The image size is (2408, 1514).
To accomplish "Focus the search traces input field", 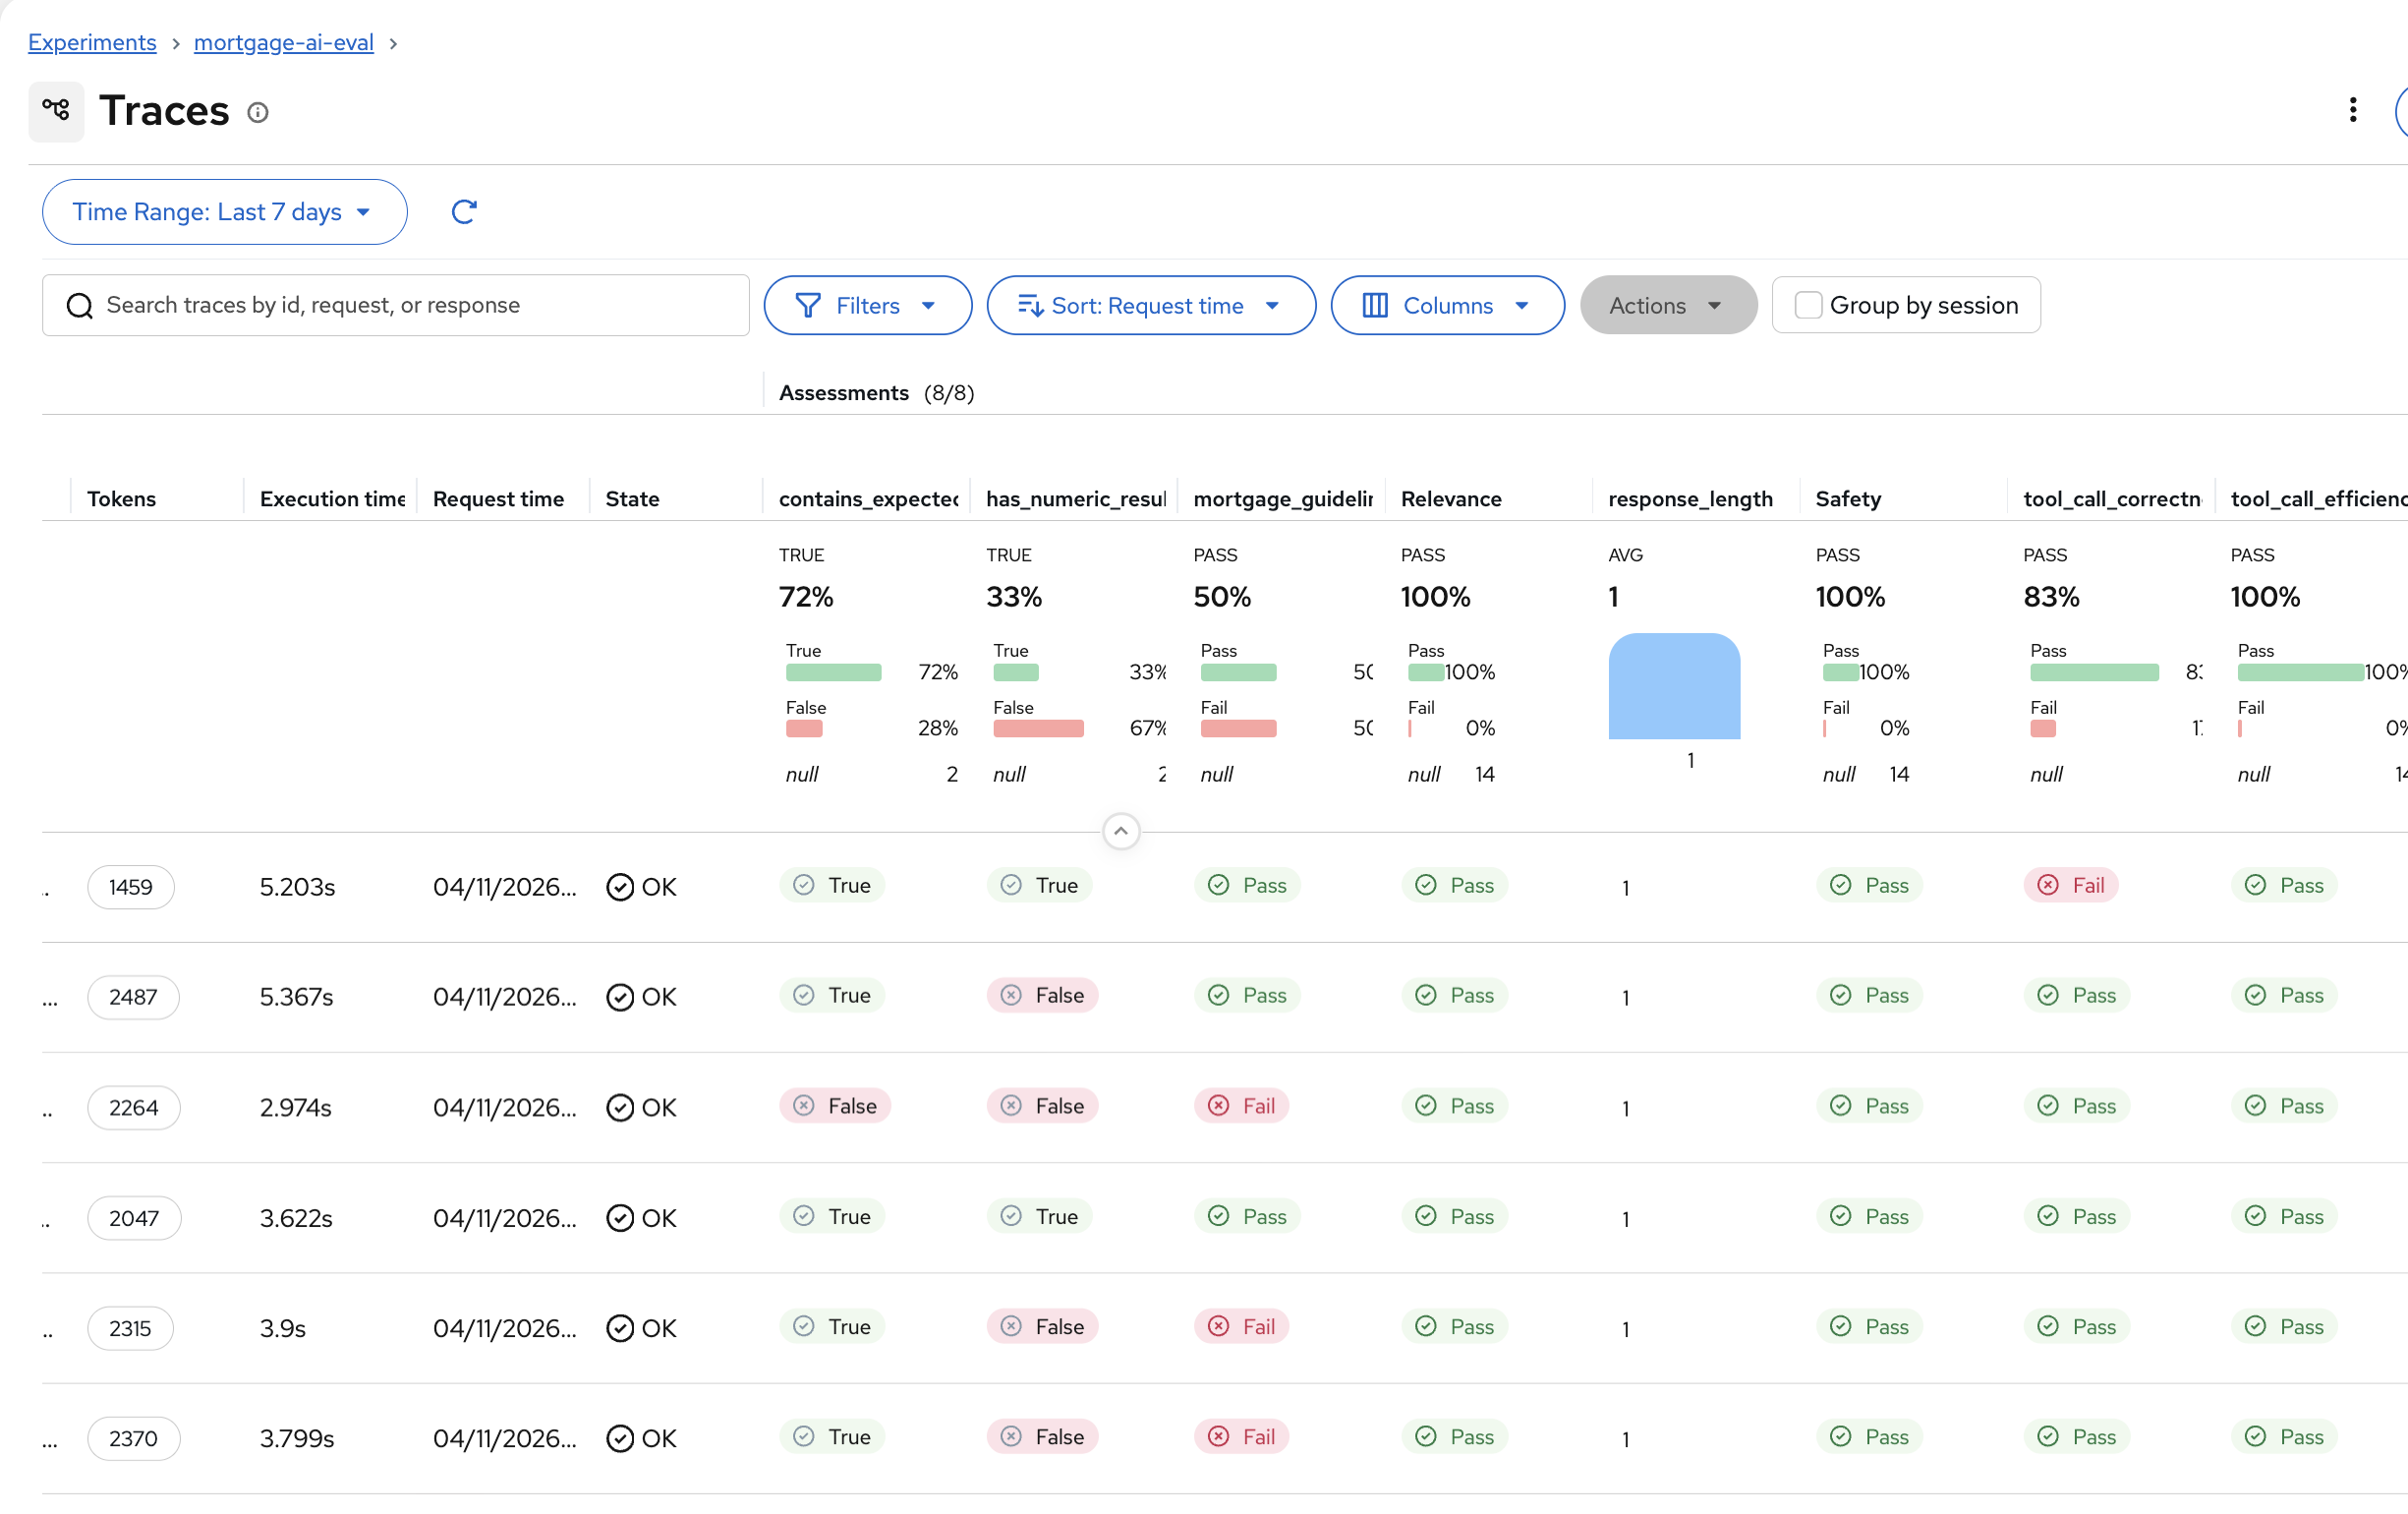I will pyautogui.click(x=420, y=305).
